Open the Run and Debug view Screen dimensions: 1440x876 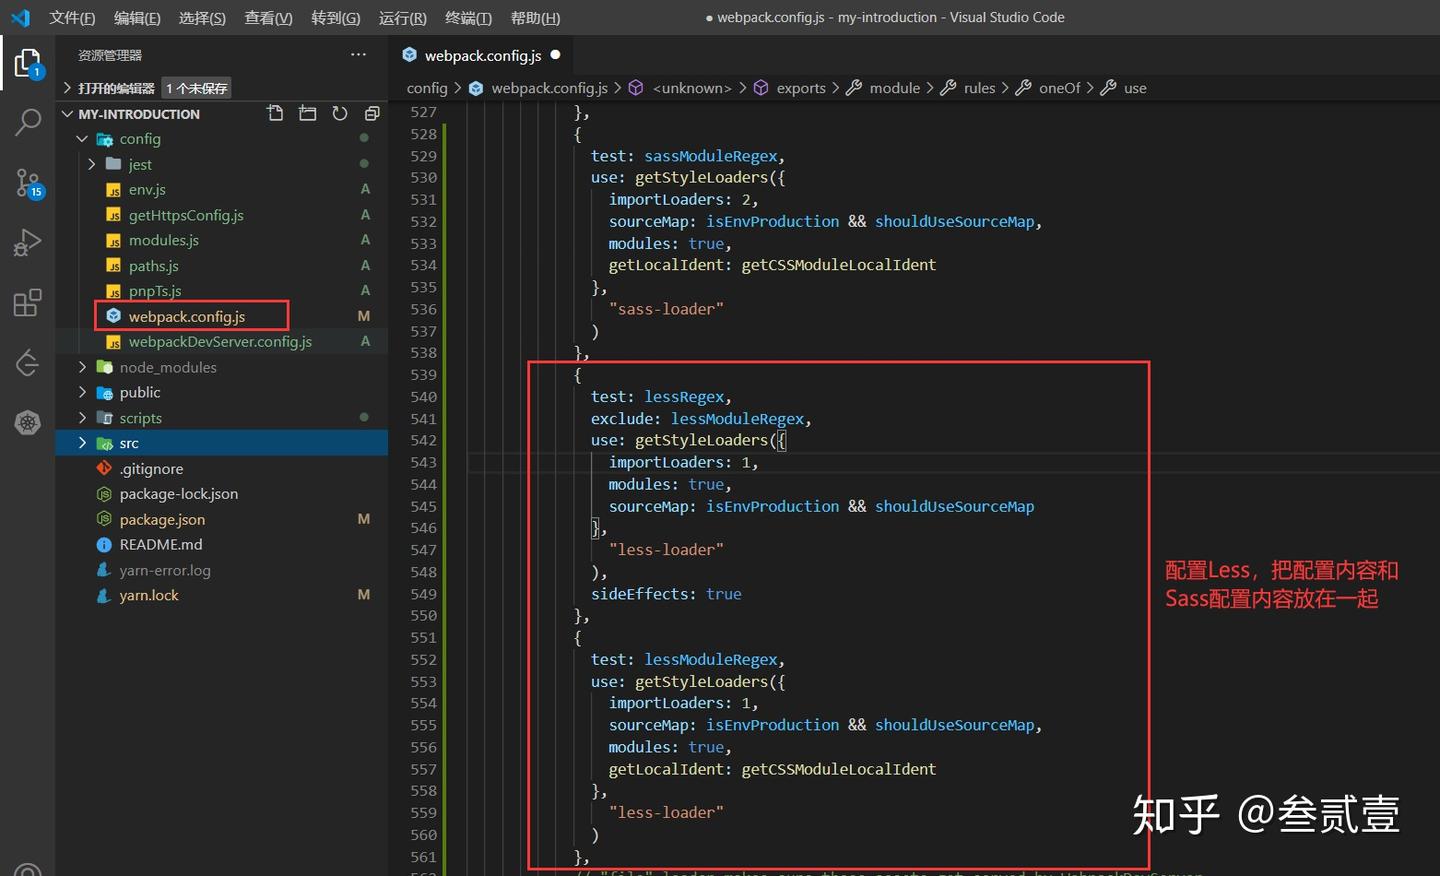pos(27,242)
